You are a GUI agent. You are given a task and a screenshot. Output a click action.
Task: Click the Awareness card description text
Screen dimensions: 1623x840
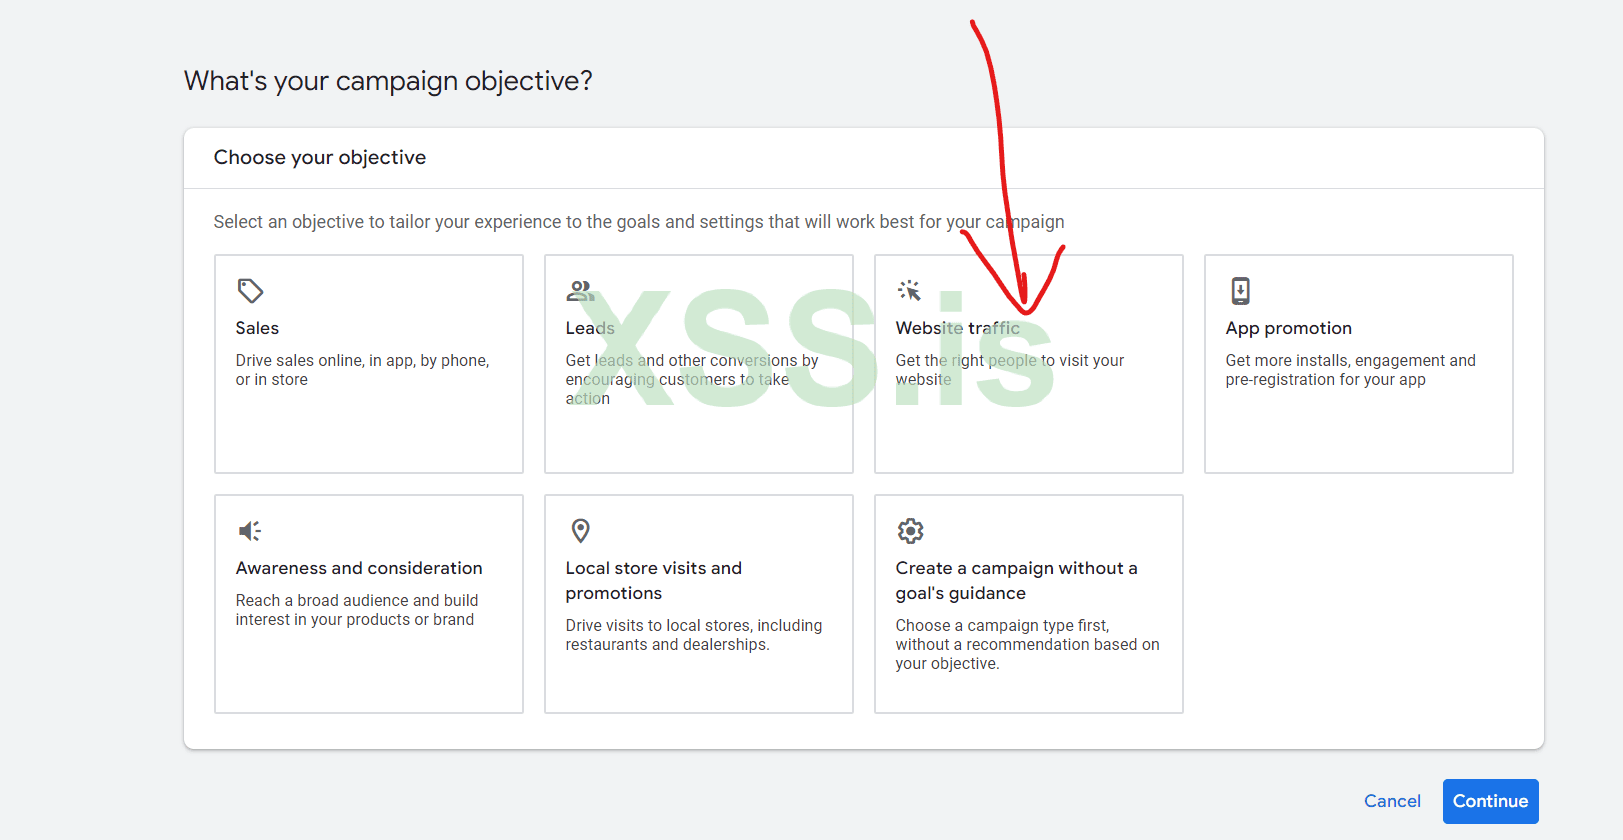[356, 610]
